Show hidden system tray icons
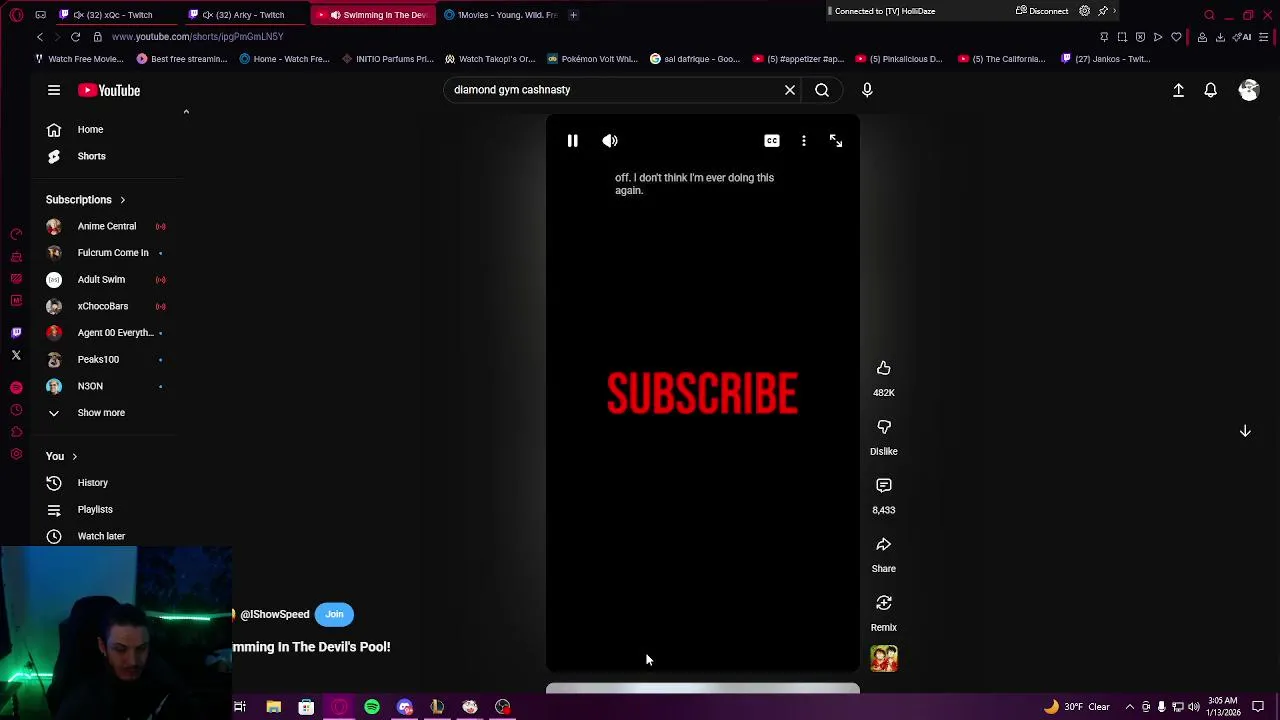Viewport: 1280px width, 720px height. [x=1130, y=707]
